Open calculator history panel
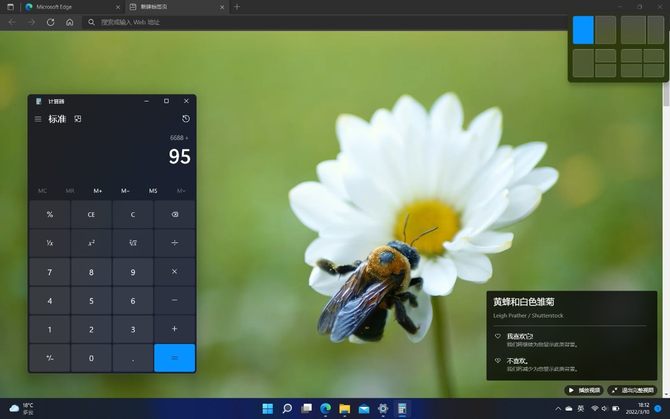 [186, 119]
